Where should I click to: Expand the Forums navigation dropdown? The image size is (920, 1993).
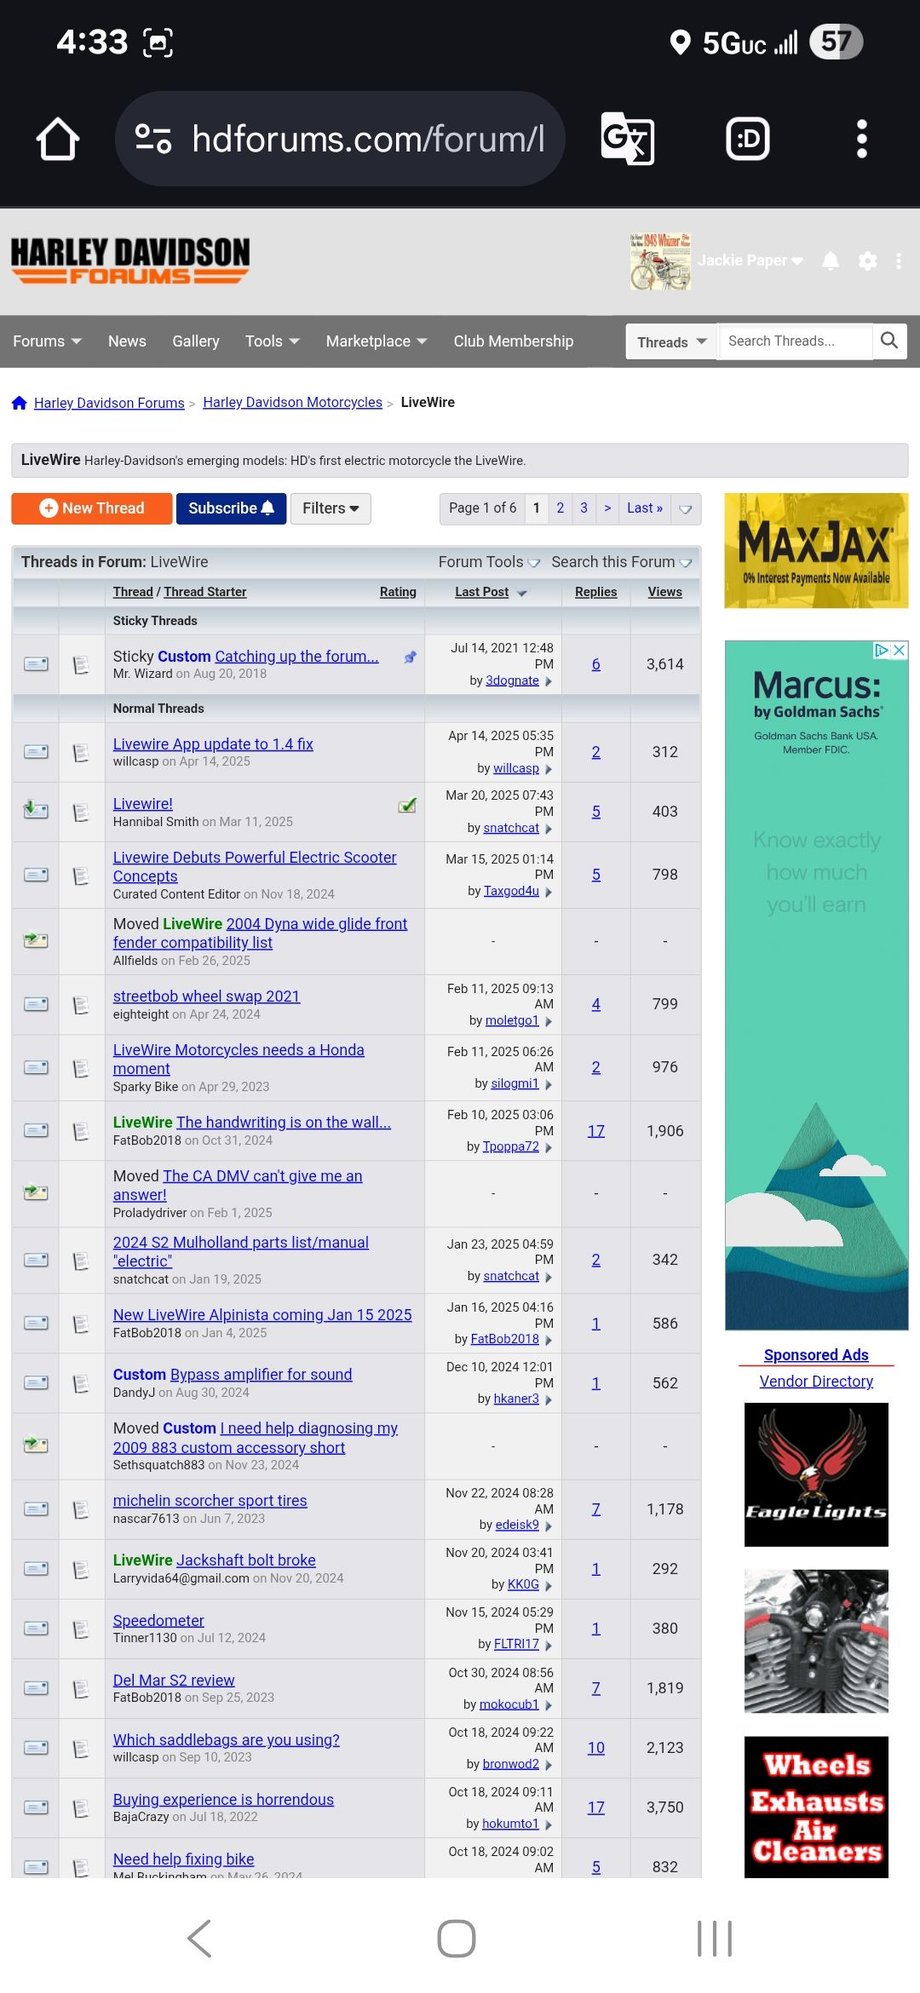47,341
